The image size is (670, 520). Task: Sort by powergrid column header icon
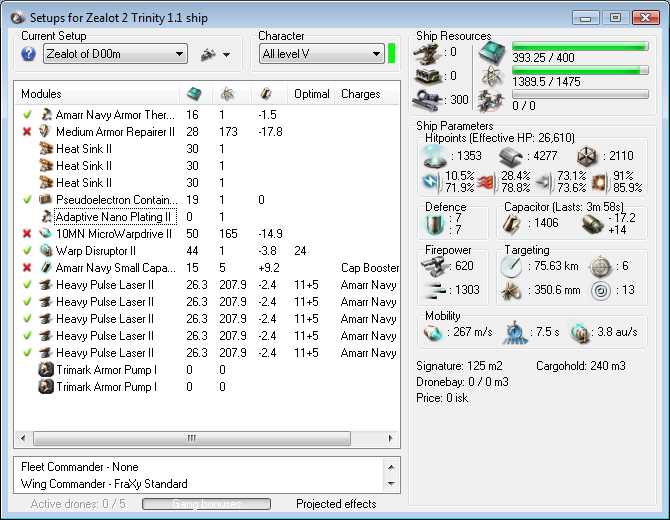coord(227,94)
